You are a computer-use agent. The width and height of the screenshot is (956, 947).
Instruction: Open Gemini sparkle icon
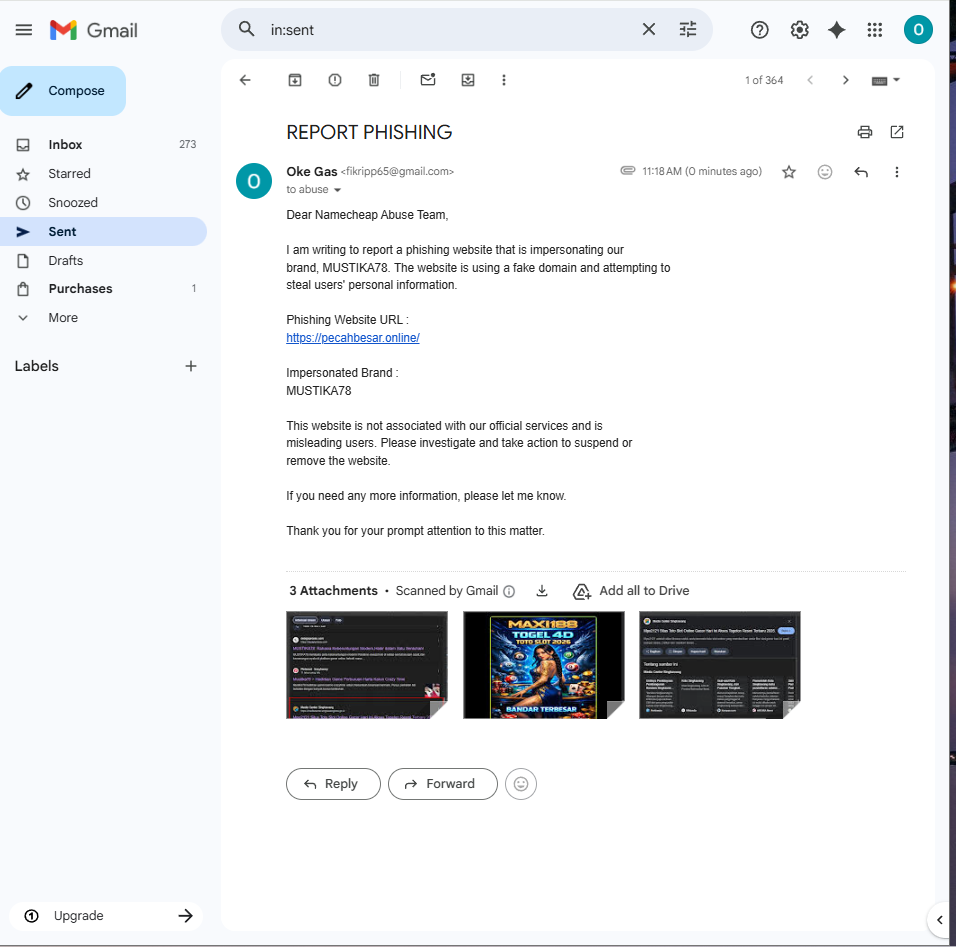pyautogui.click(x=836, y=30)
